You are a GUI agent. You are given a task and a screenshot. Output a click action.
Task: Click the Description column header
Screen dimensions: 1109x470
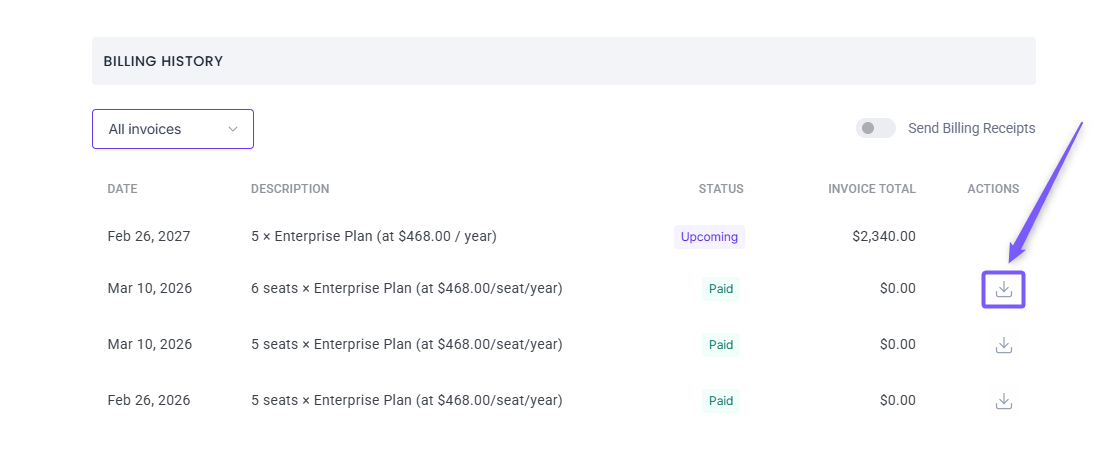coord(290,189)
